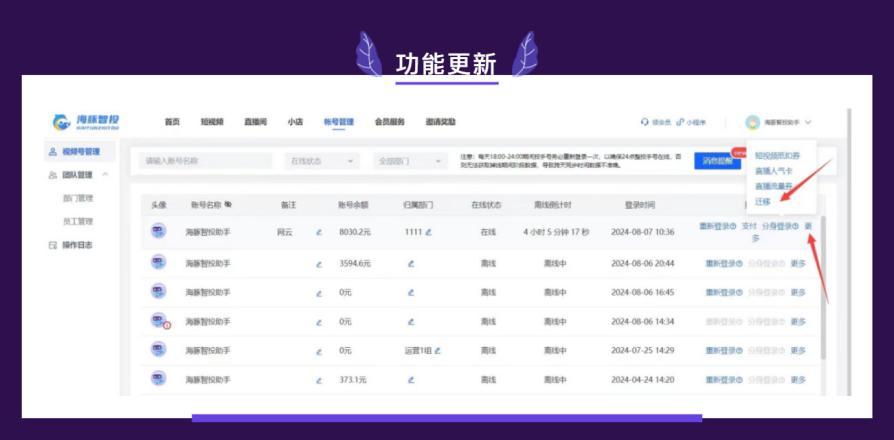Expand the user account chevron in the header
Screen dimensions: 894x440
click(808, 122)
